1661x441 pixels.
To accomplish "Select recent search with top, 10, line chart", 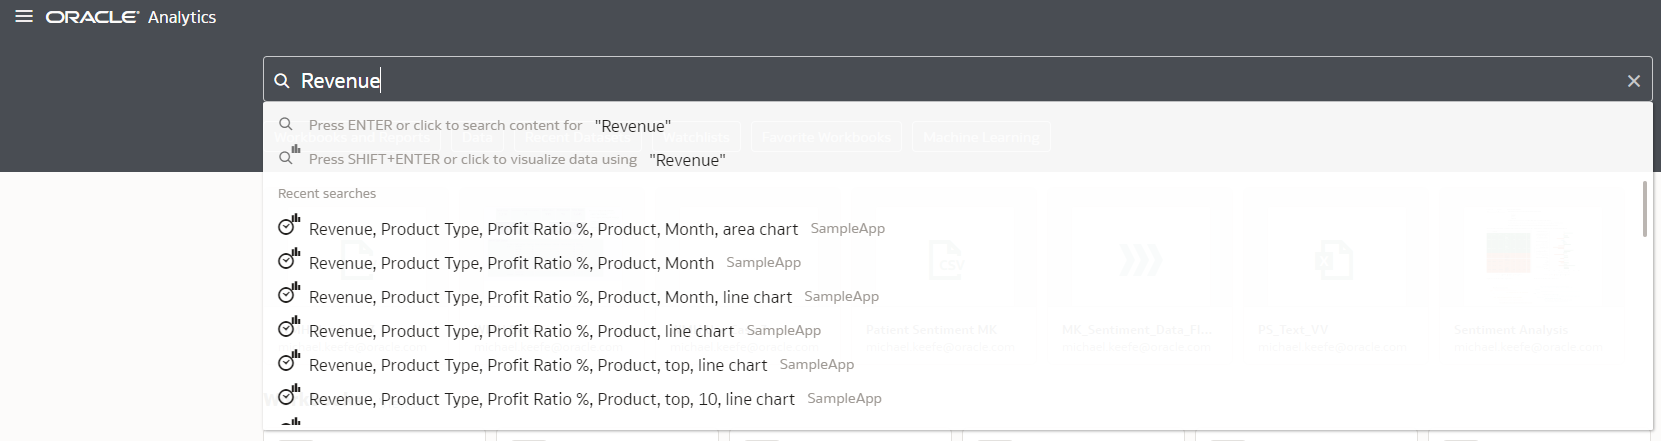I will [551, 399].
